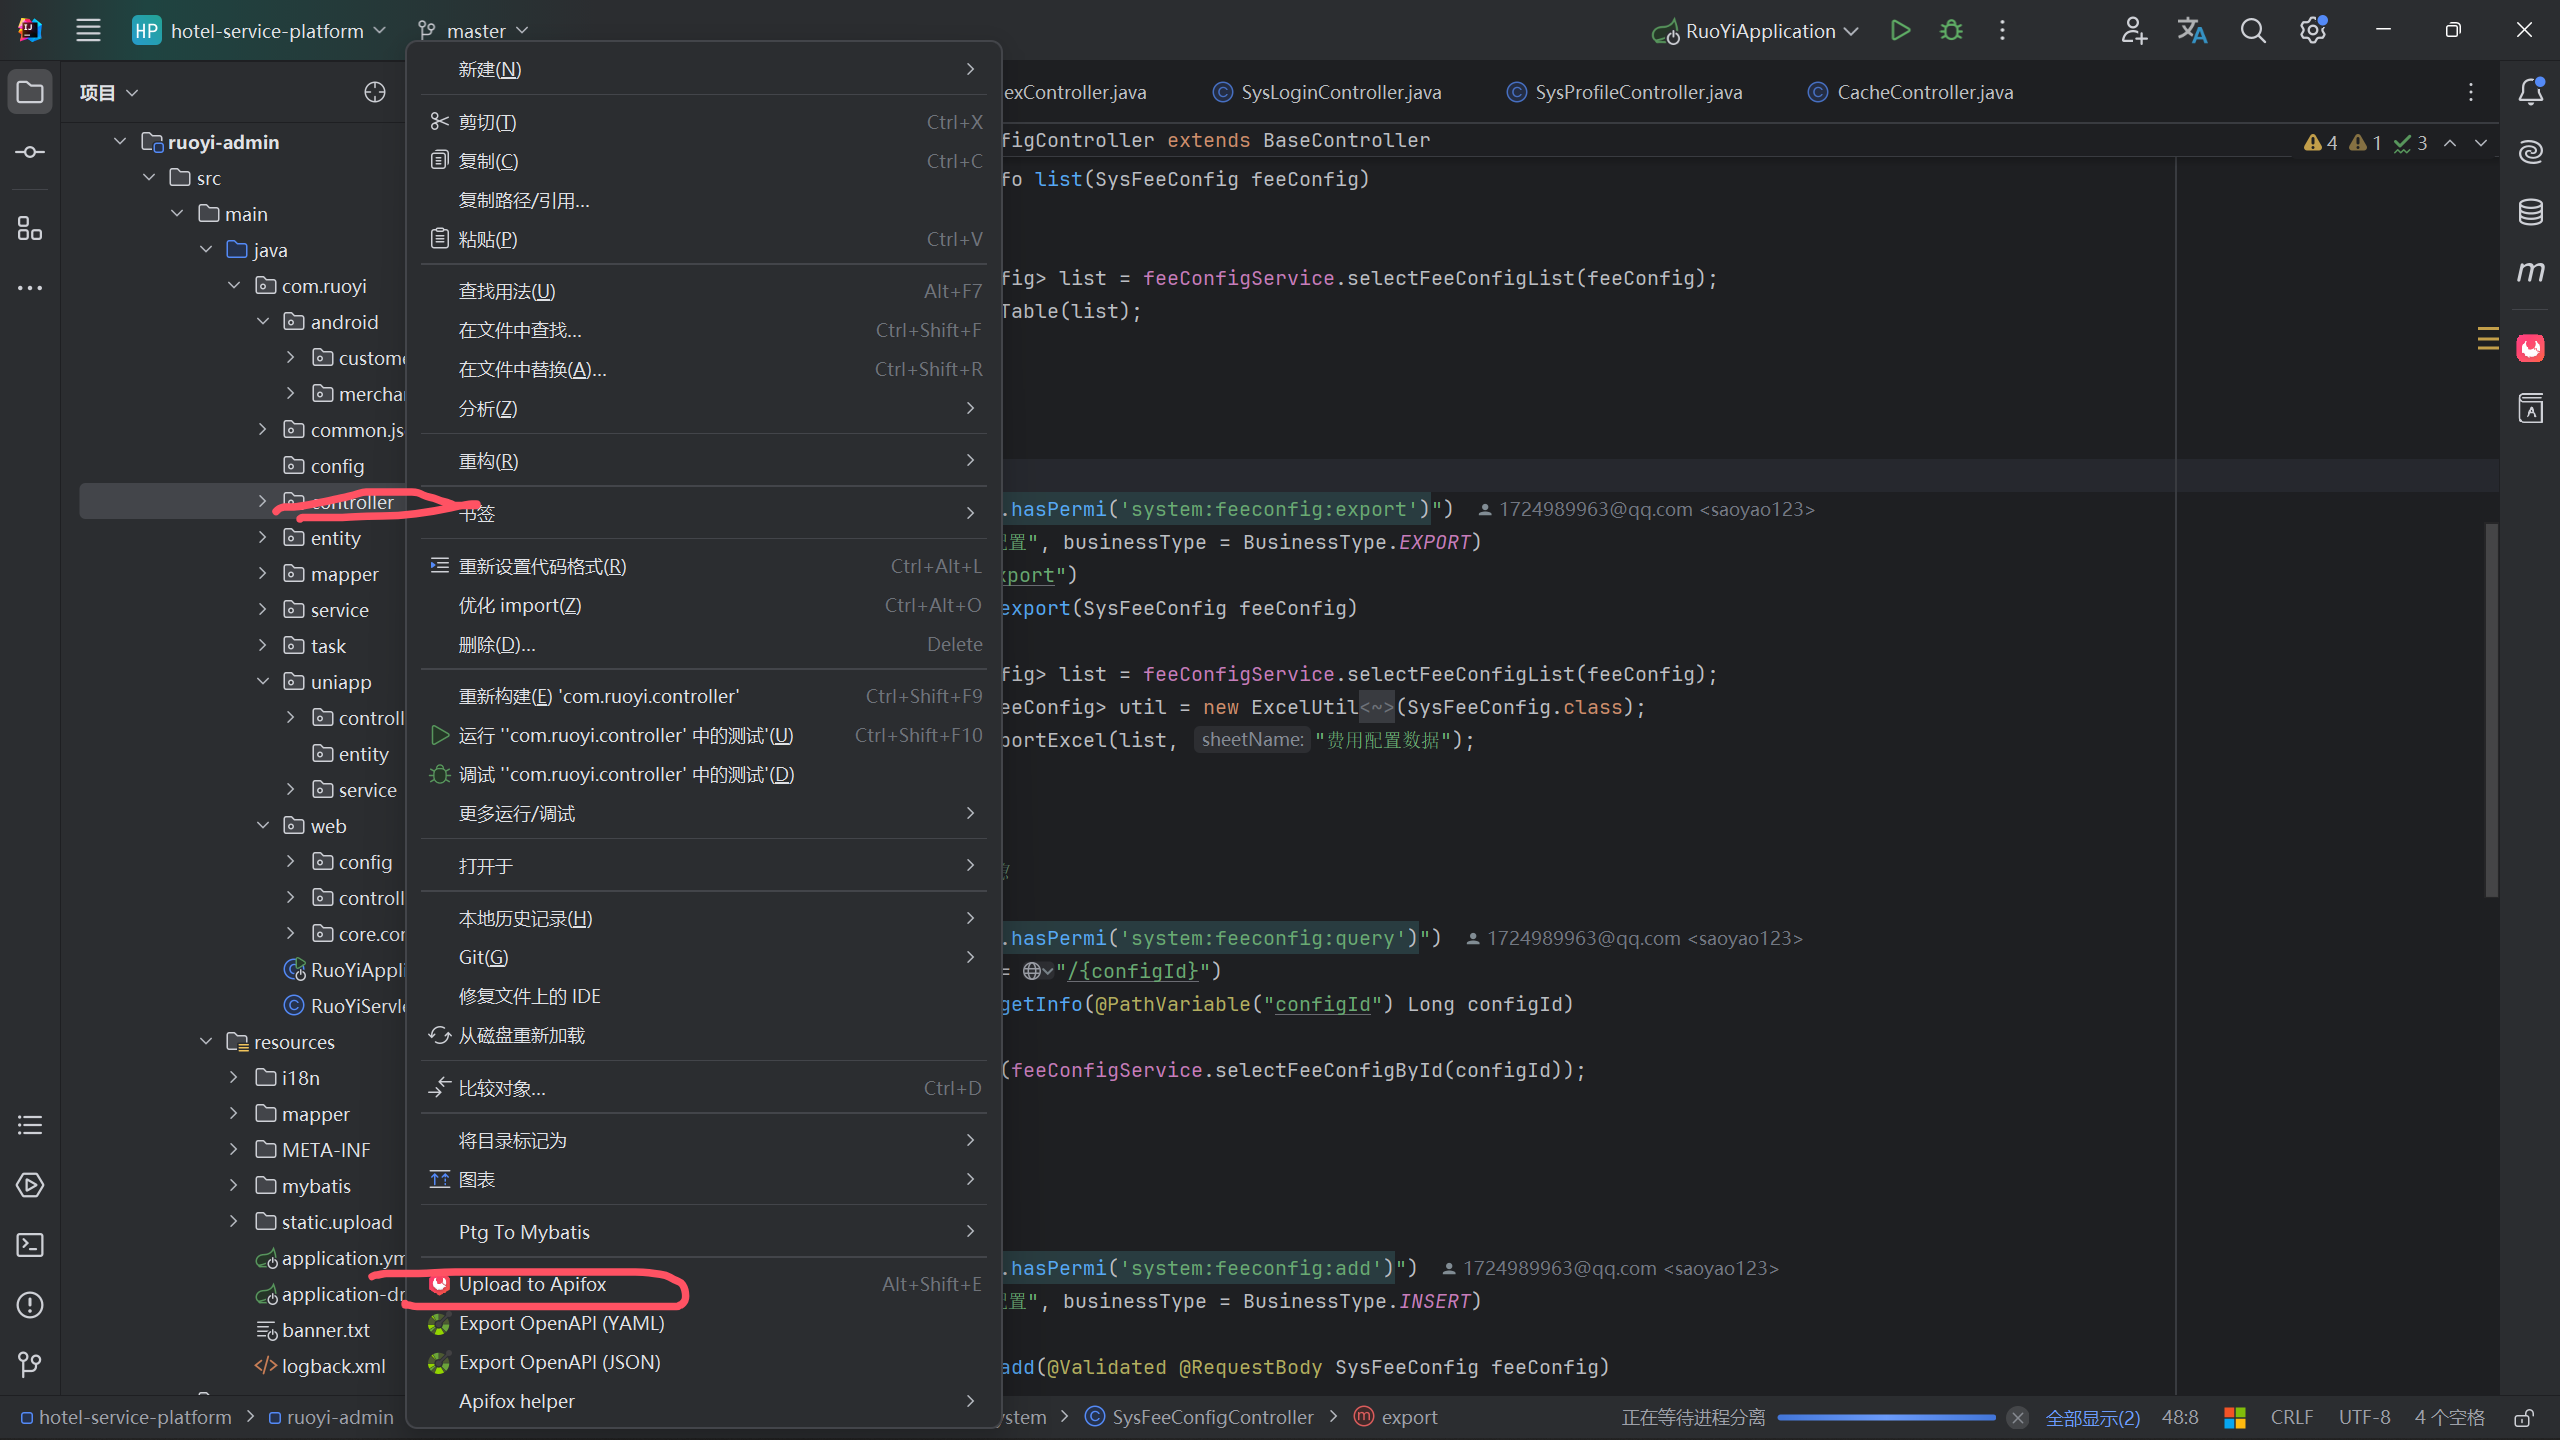Collapse the ruoyi-admin module node
Viewport: 2561px width, 1440px height.
click(120, 142)
